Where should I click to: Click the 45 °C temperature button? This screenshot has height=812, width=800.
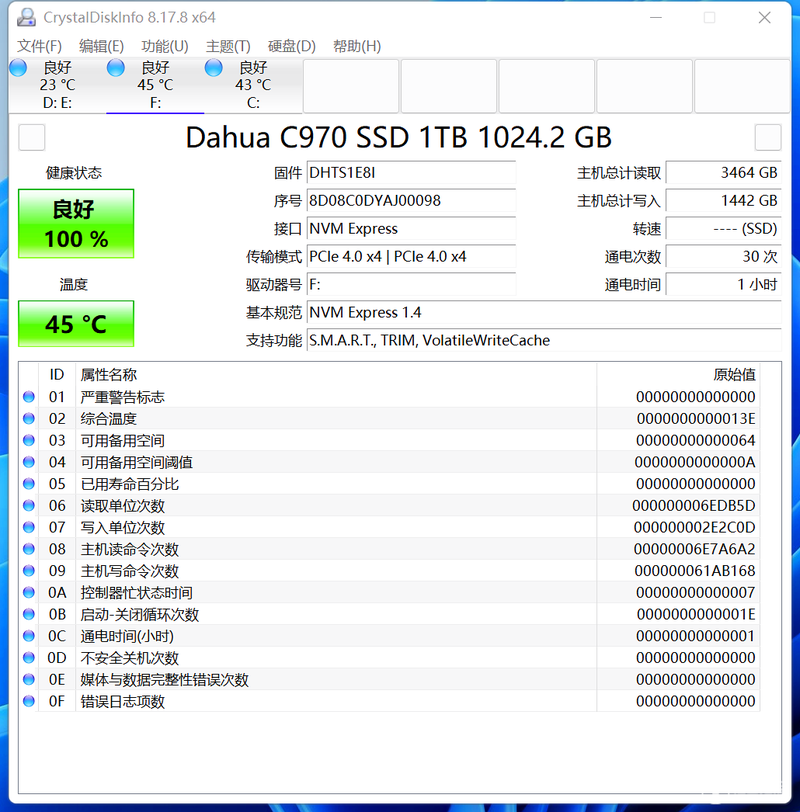76,324
